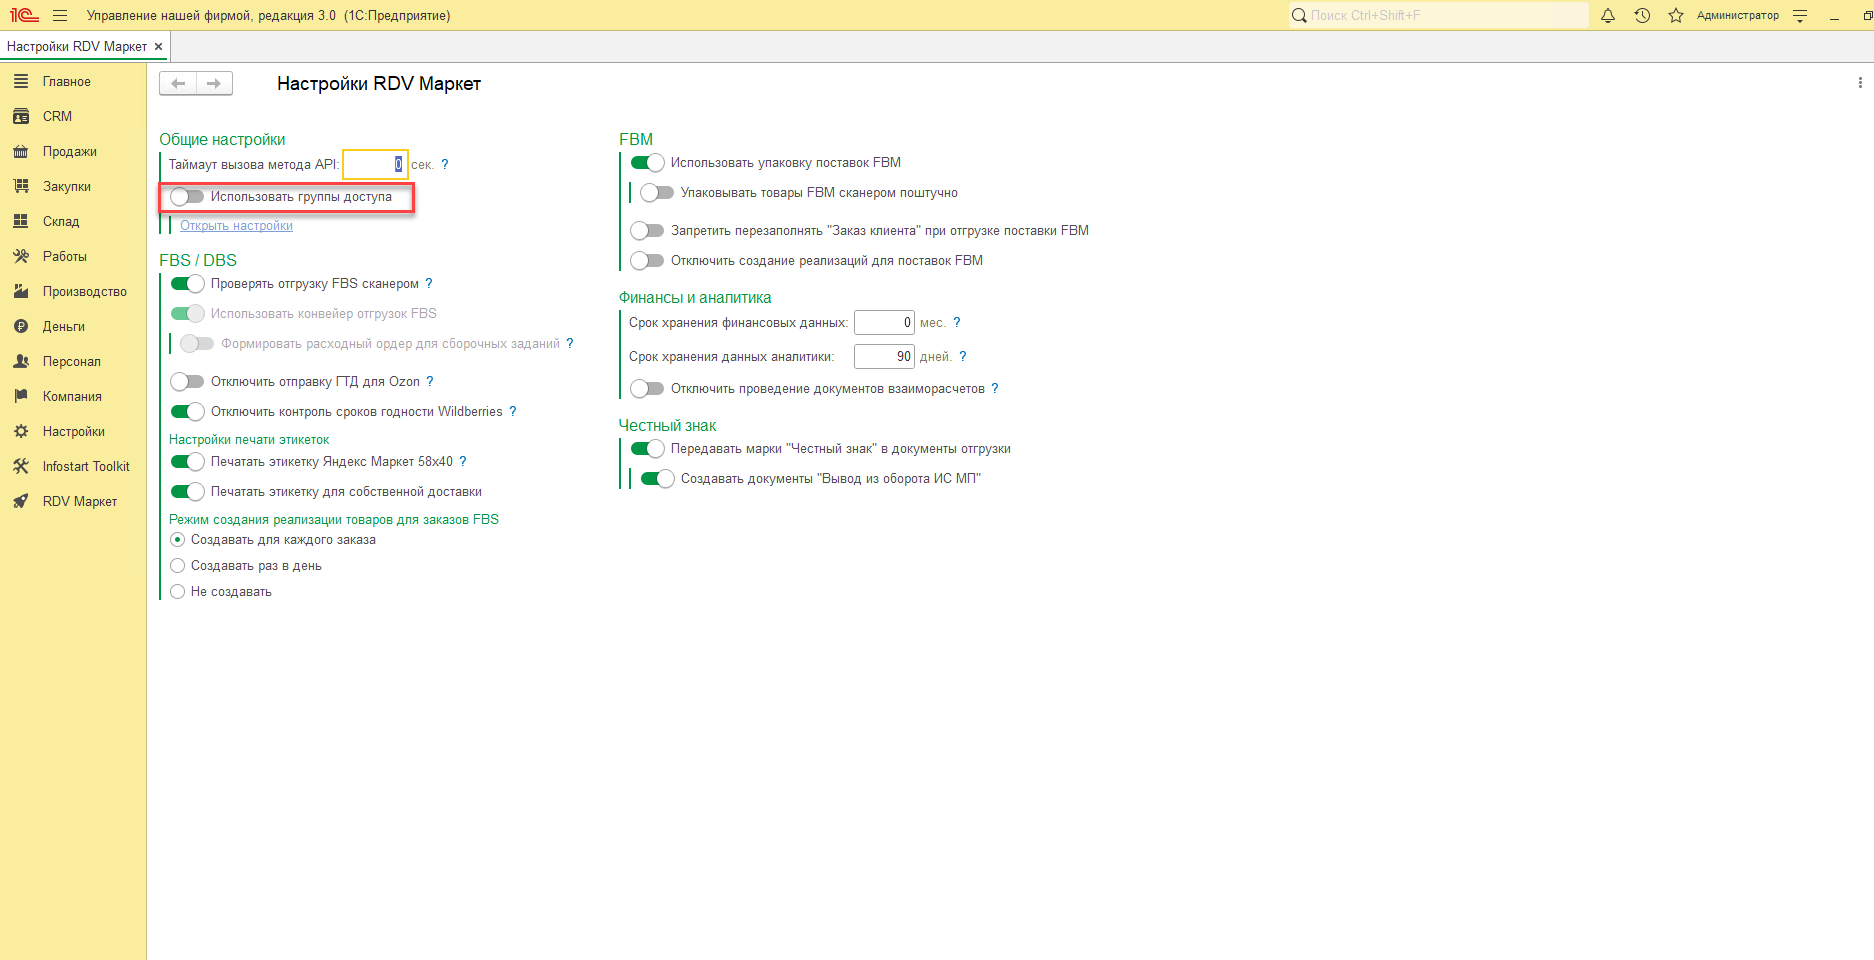
Task: Toggle Отключить отправку ГТД для Ozon
Action: point(187,381)
